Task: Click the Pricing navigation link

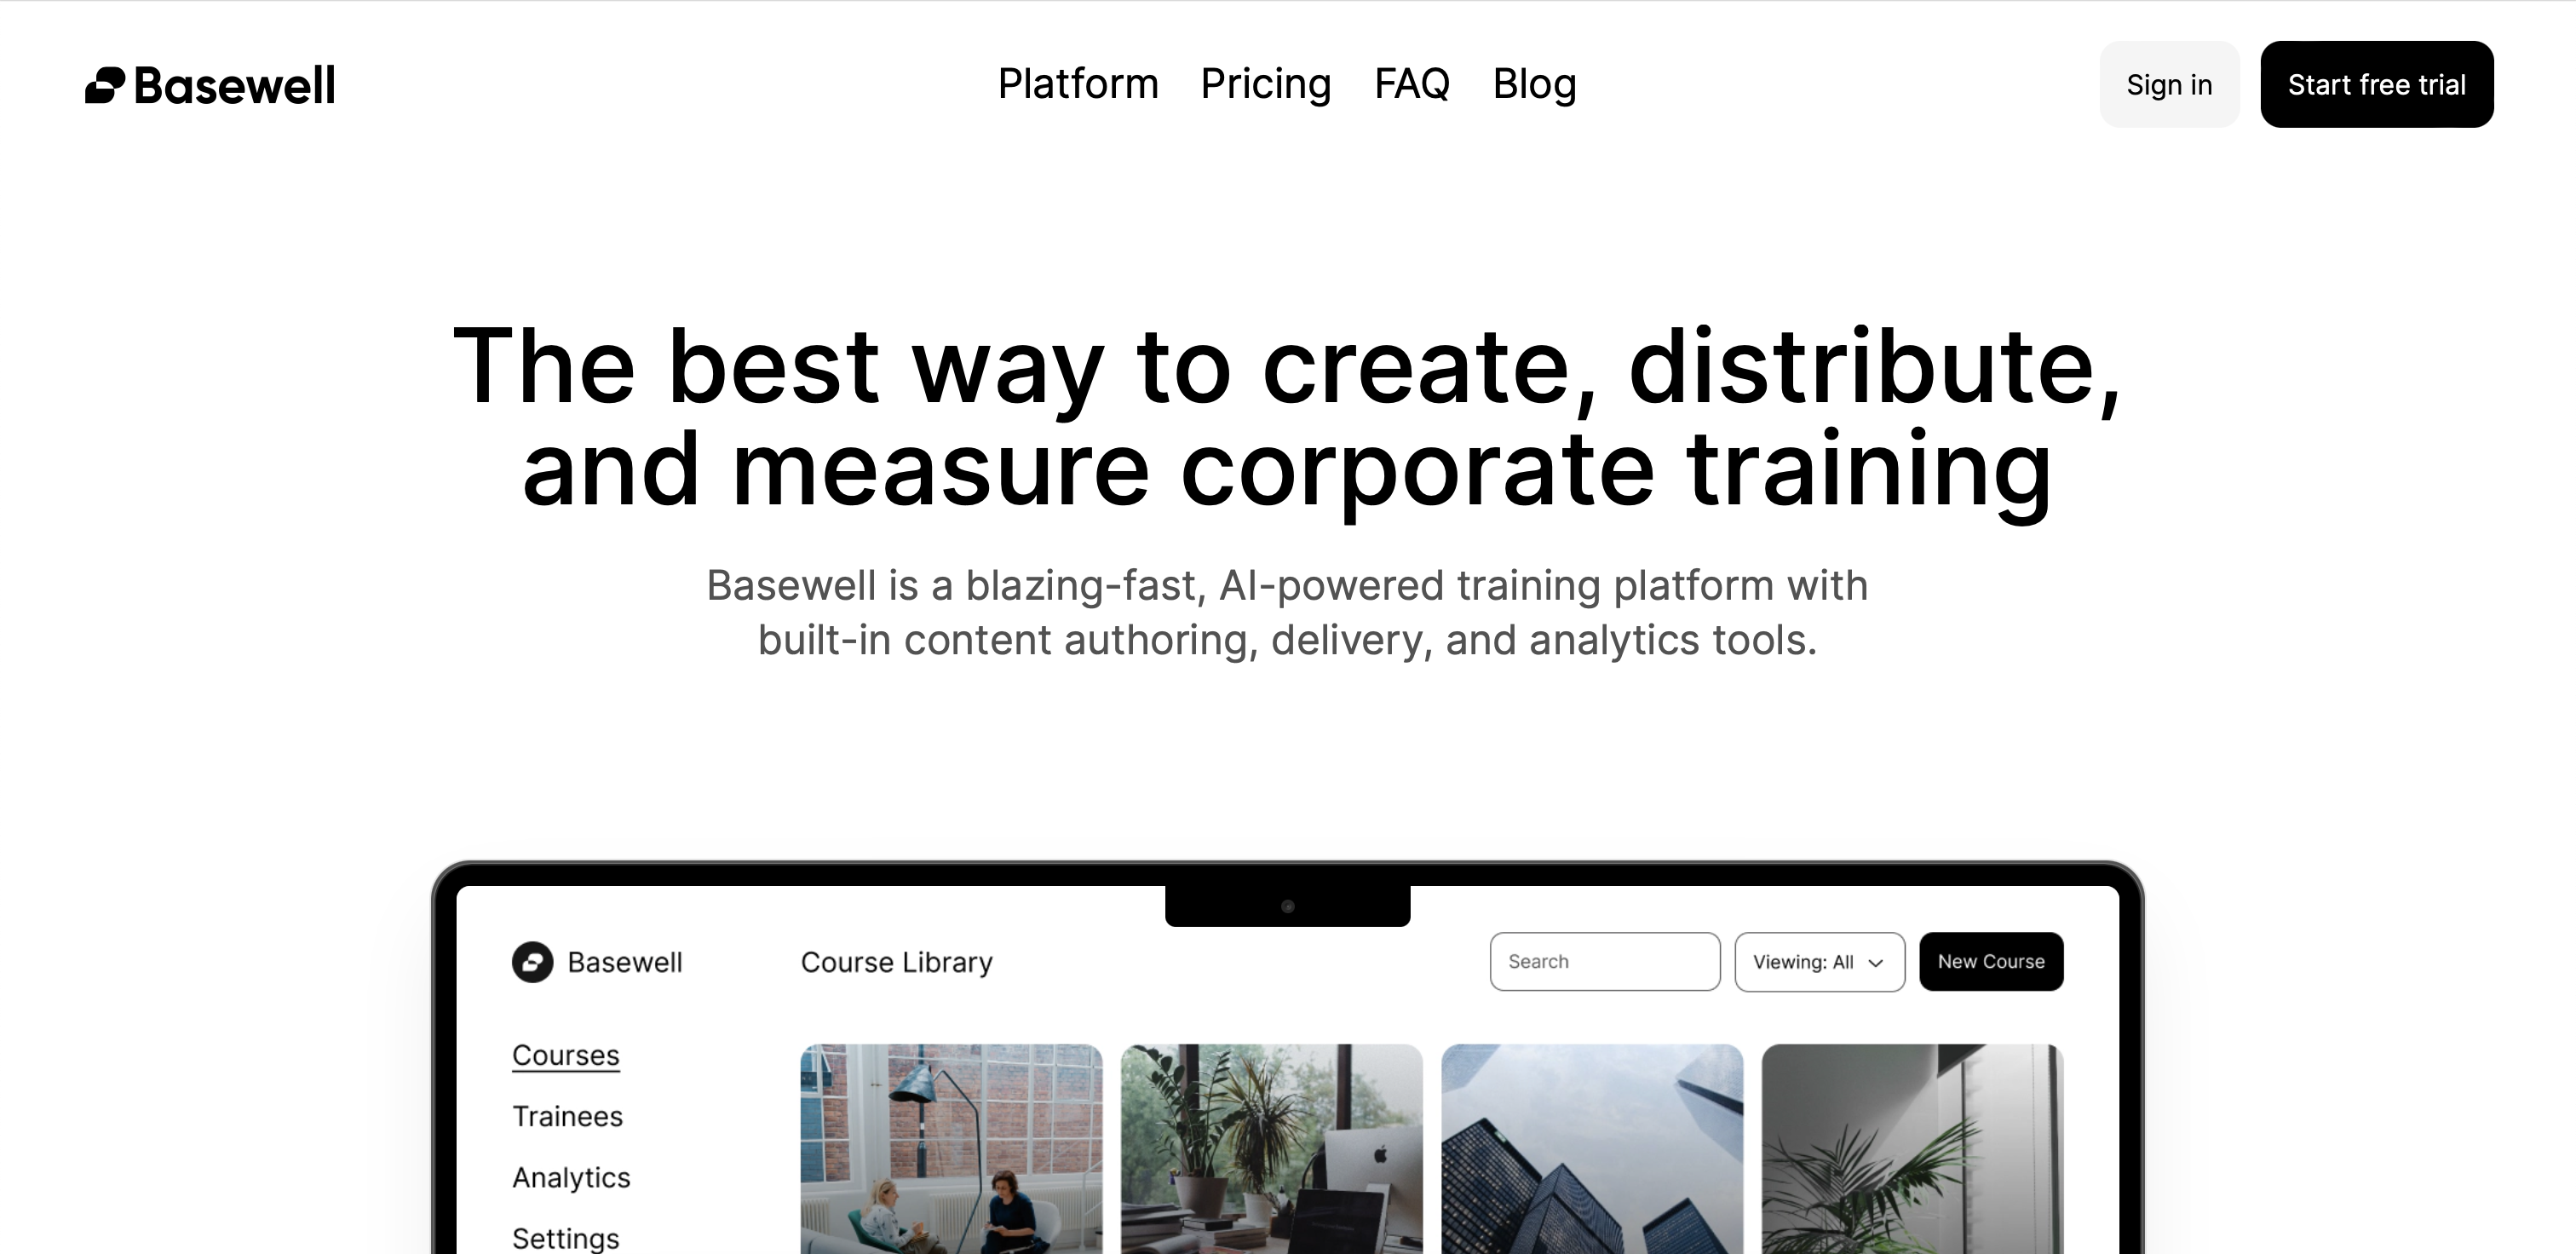Action: [x=1265, y=83]
